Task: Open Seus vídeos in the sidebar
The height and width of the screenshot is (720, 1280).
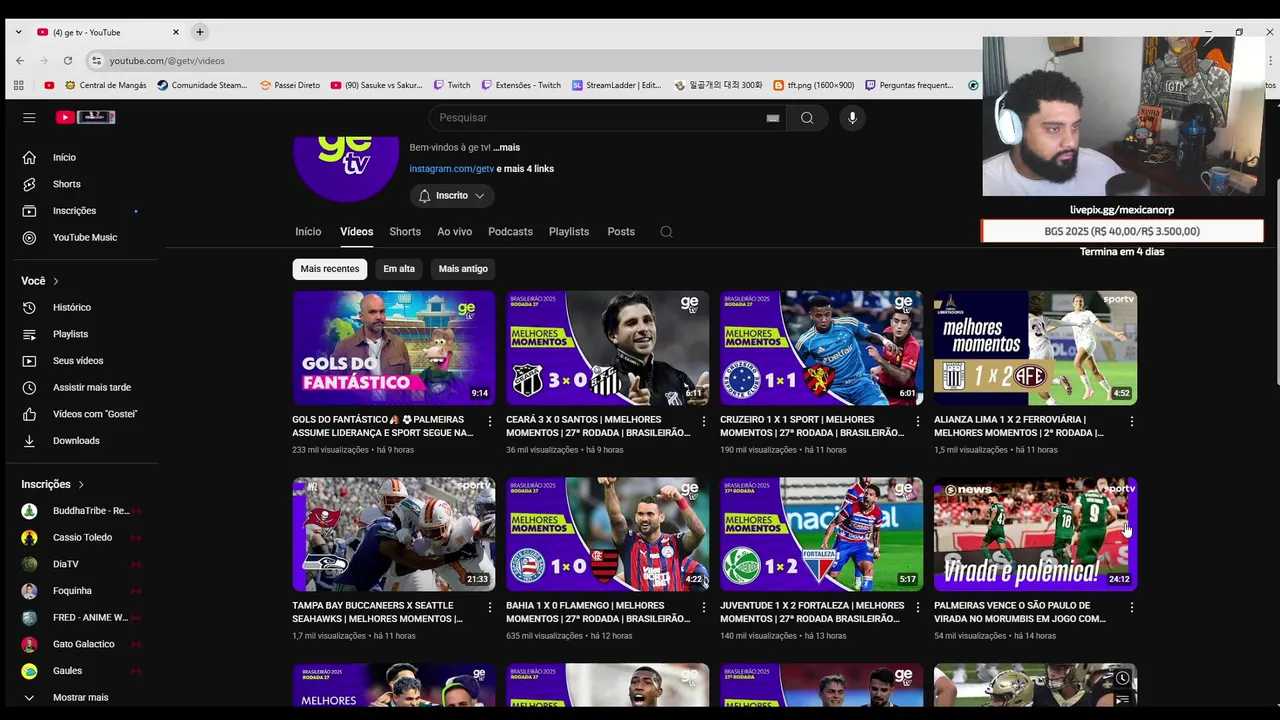Action: 80,361
